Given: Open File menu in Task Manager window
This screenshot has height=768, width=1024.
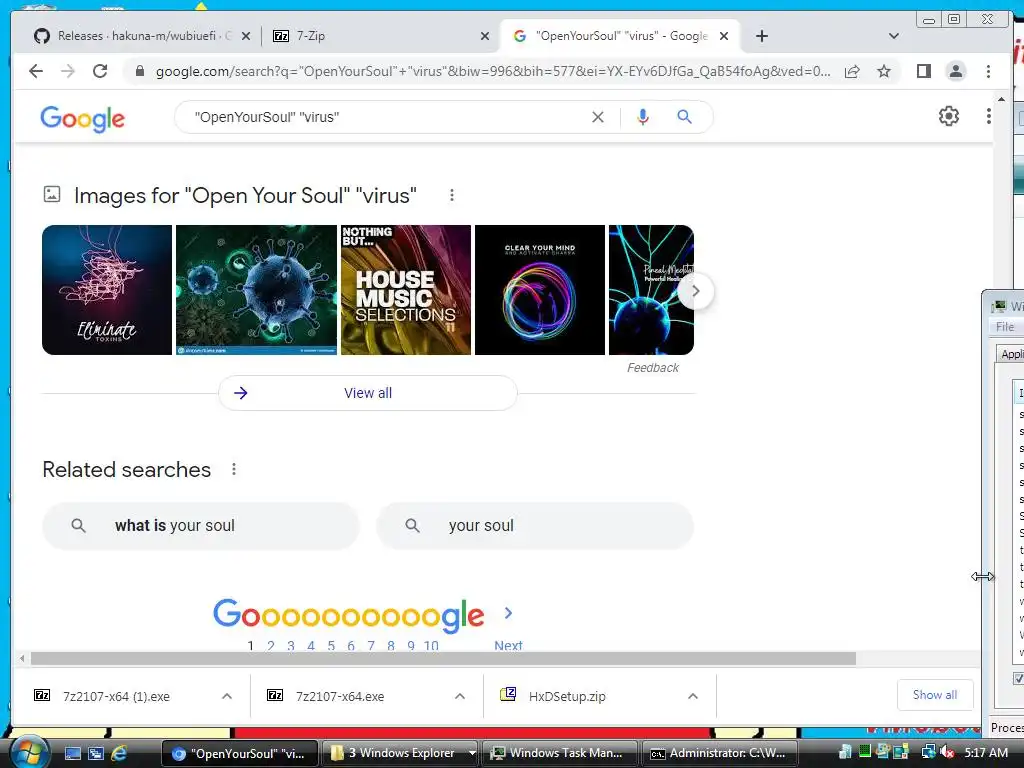Looking at the screenshot, I should [1004, 327].
